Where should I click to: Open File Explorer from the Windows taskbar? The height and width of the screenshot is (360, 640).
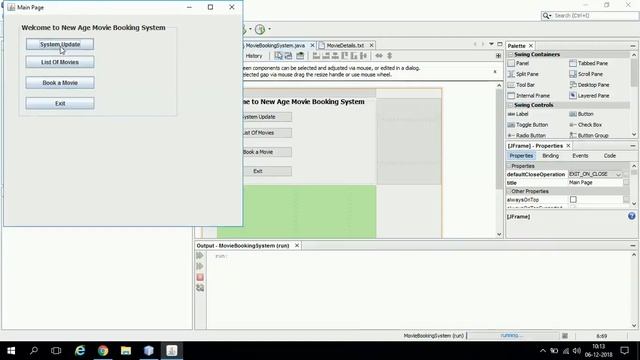[126, 351]
